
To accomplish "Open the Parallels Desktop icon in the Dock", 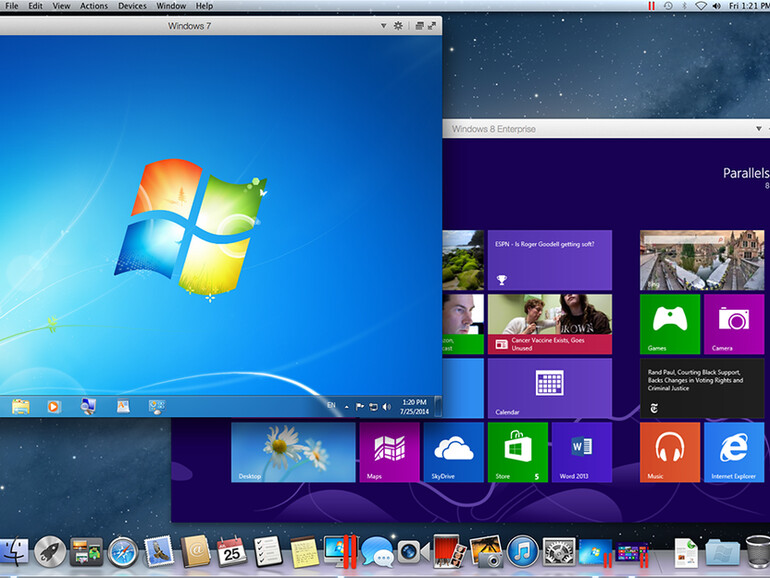I will pyautogui.click(x=340, y=549).
